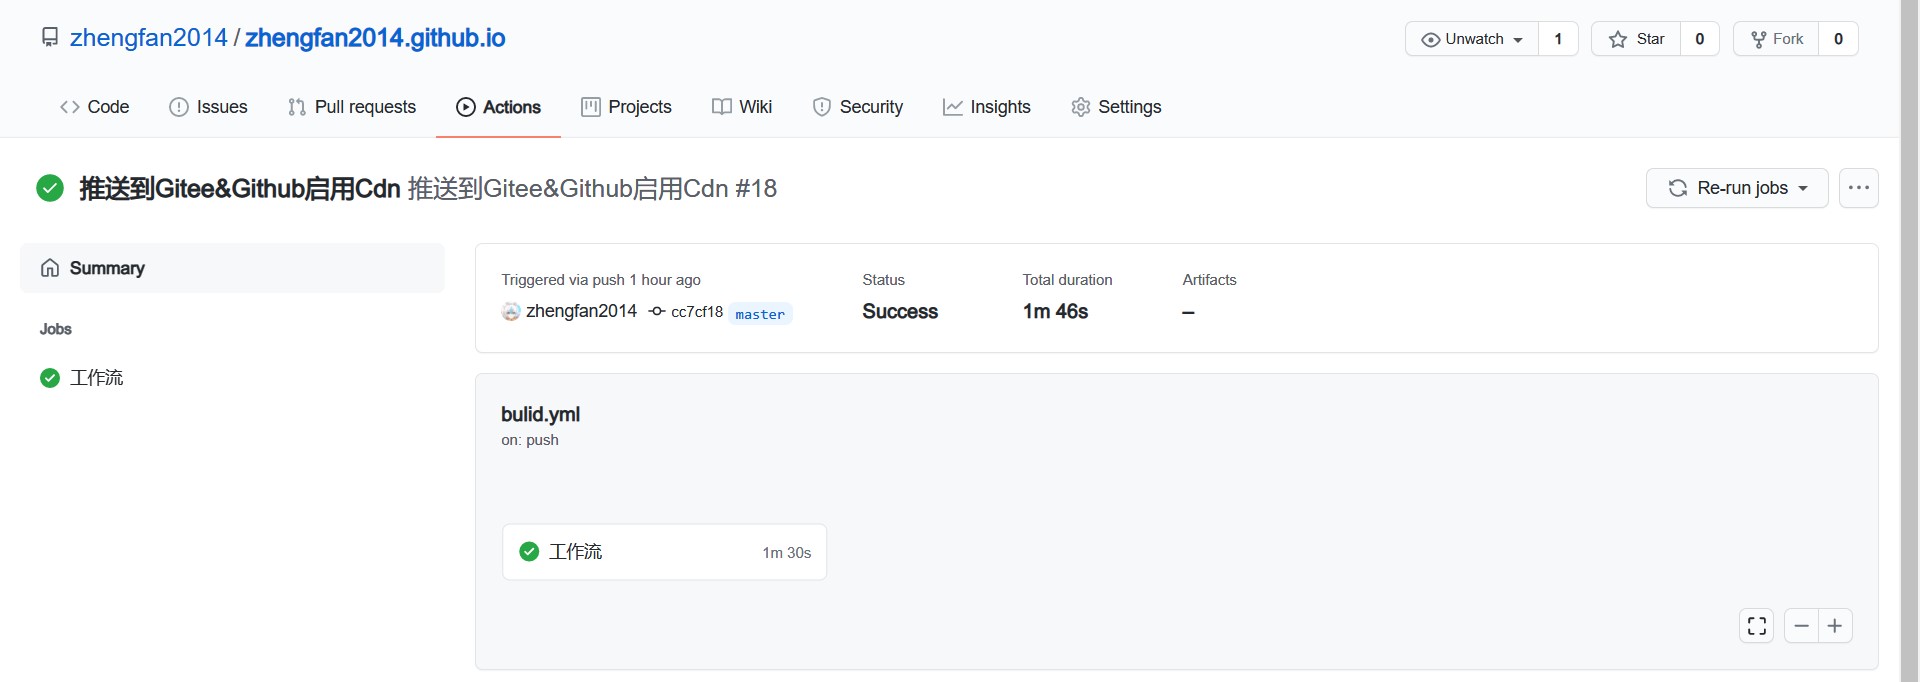Screen dimensions: 1920x682
Task: Click the stargazers count 0
Action: pyautogui.click(x=1700, y=39)
